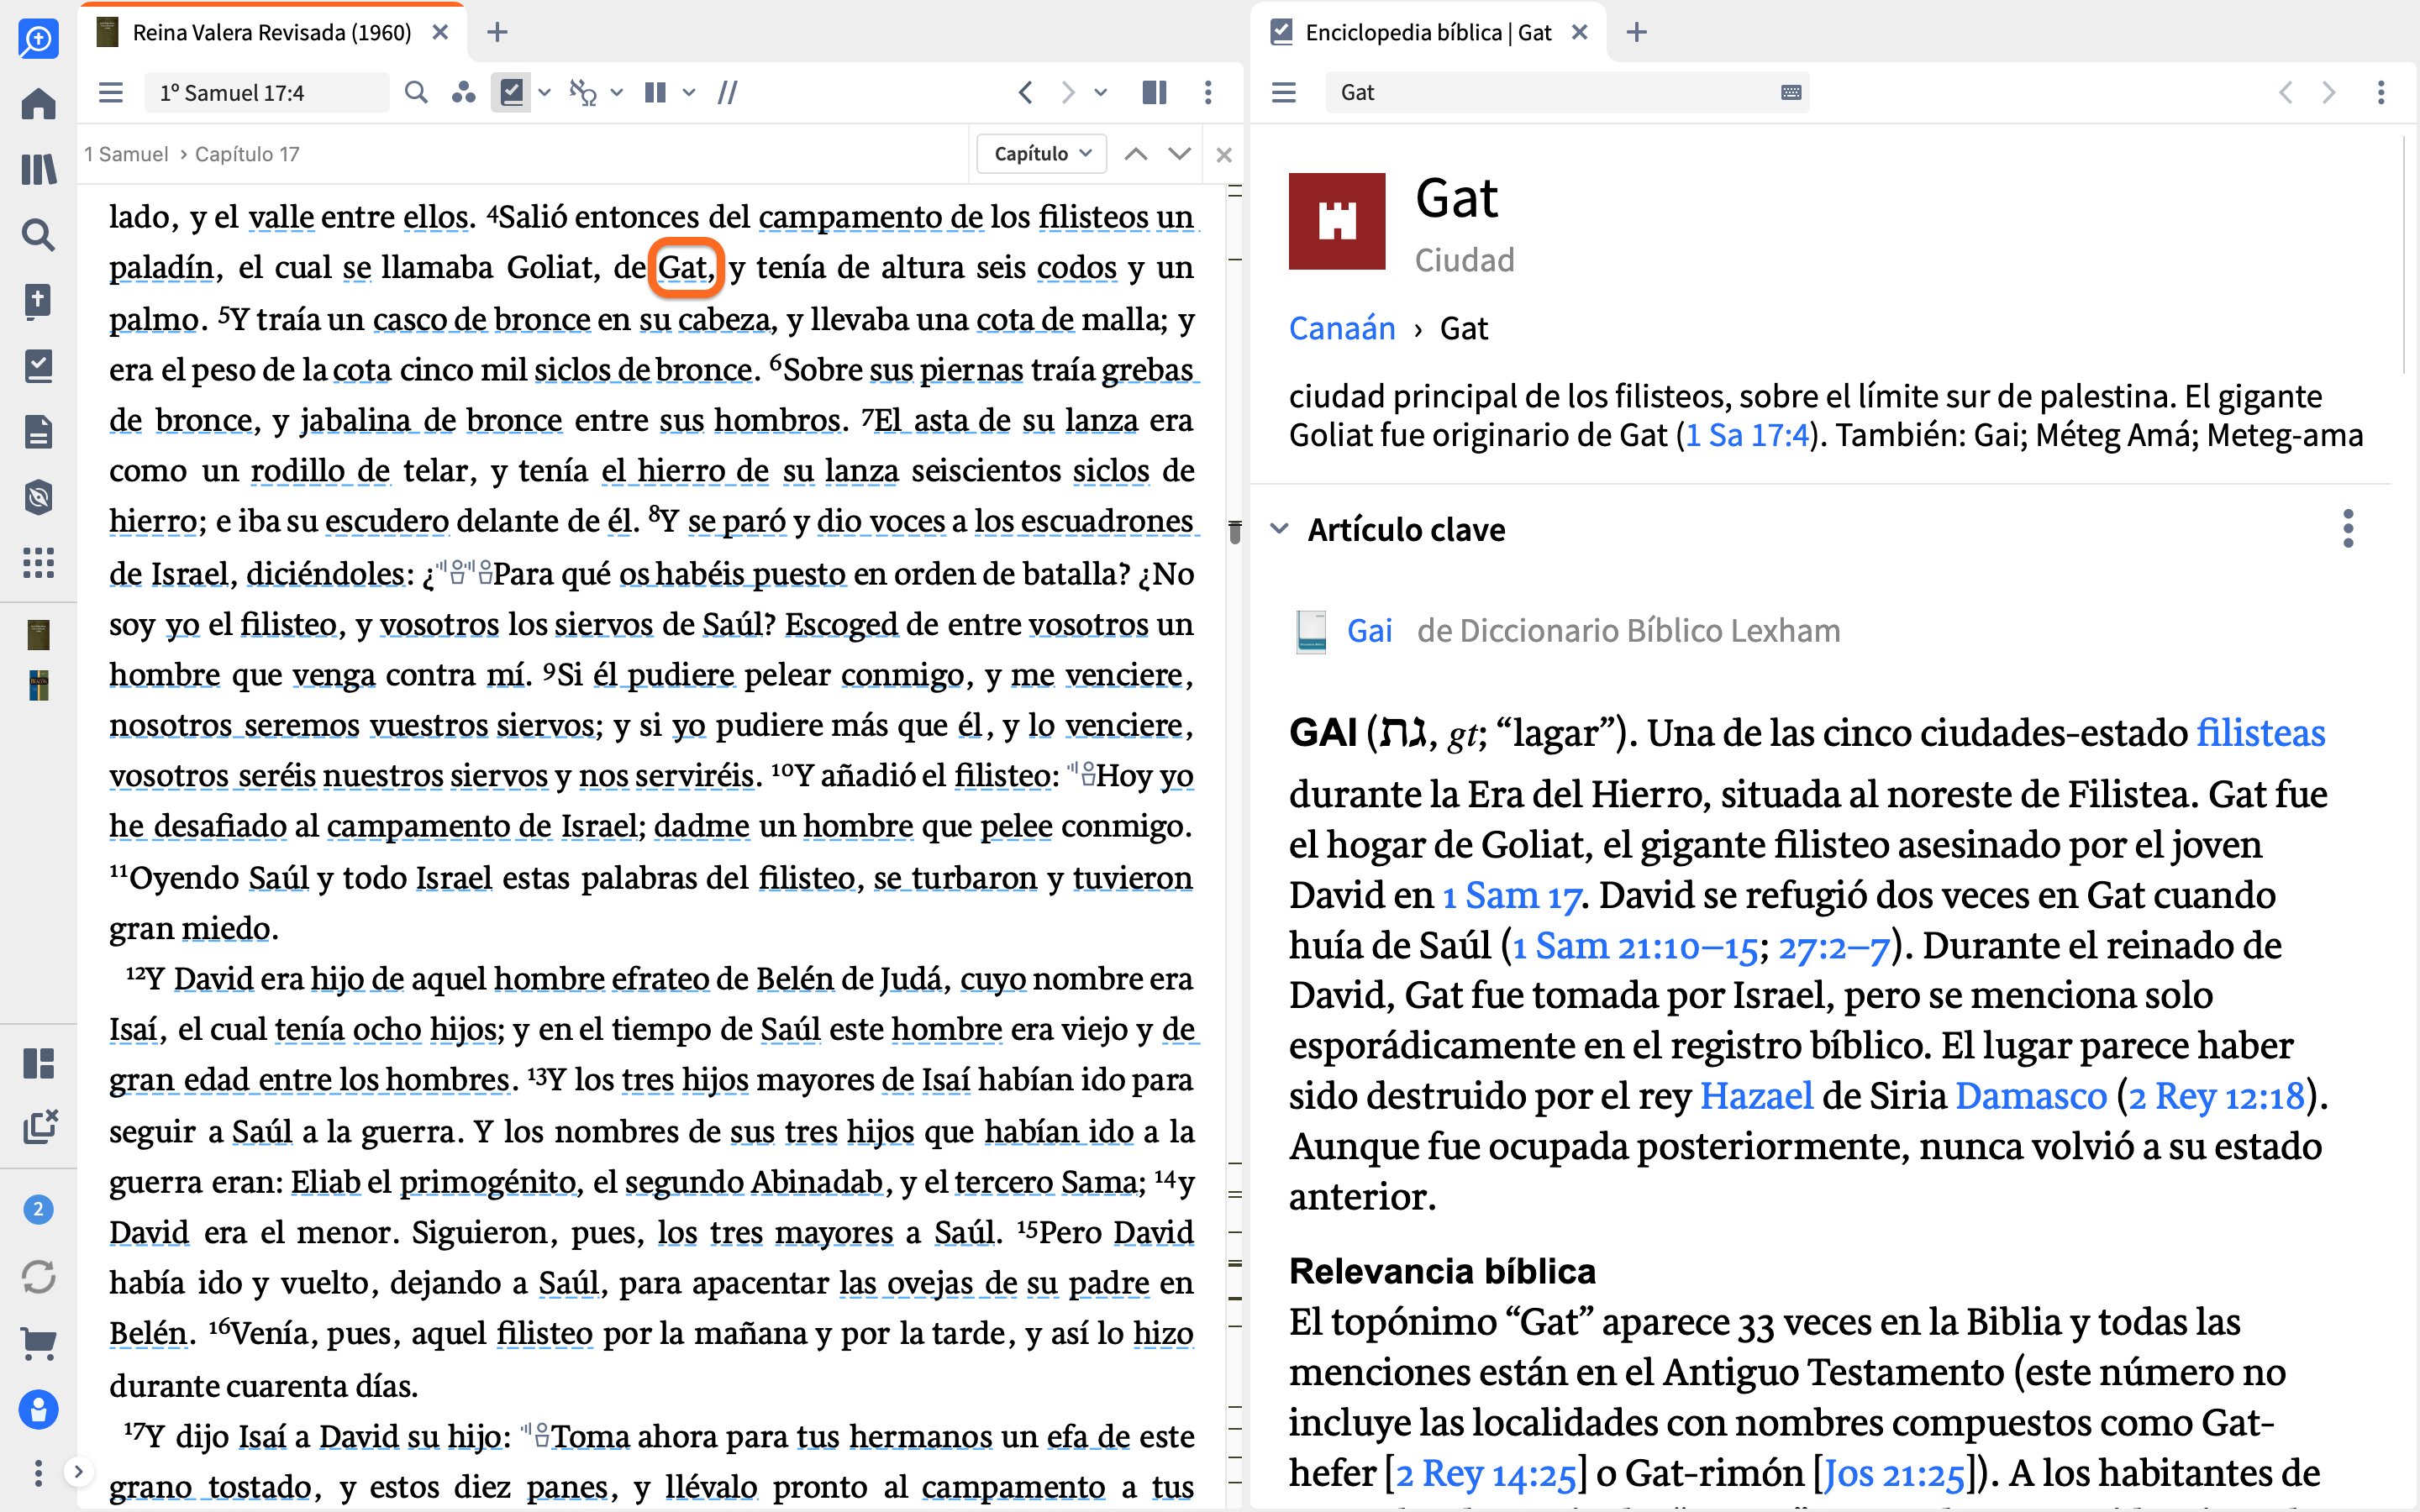This screenshot has height=1512, width=2420.
Task: Open the Hazael link
Action: pyautogui.click(x=1756, y=1096)
